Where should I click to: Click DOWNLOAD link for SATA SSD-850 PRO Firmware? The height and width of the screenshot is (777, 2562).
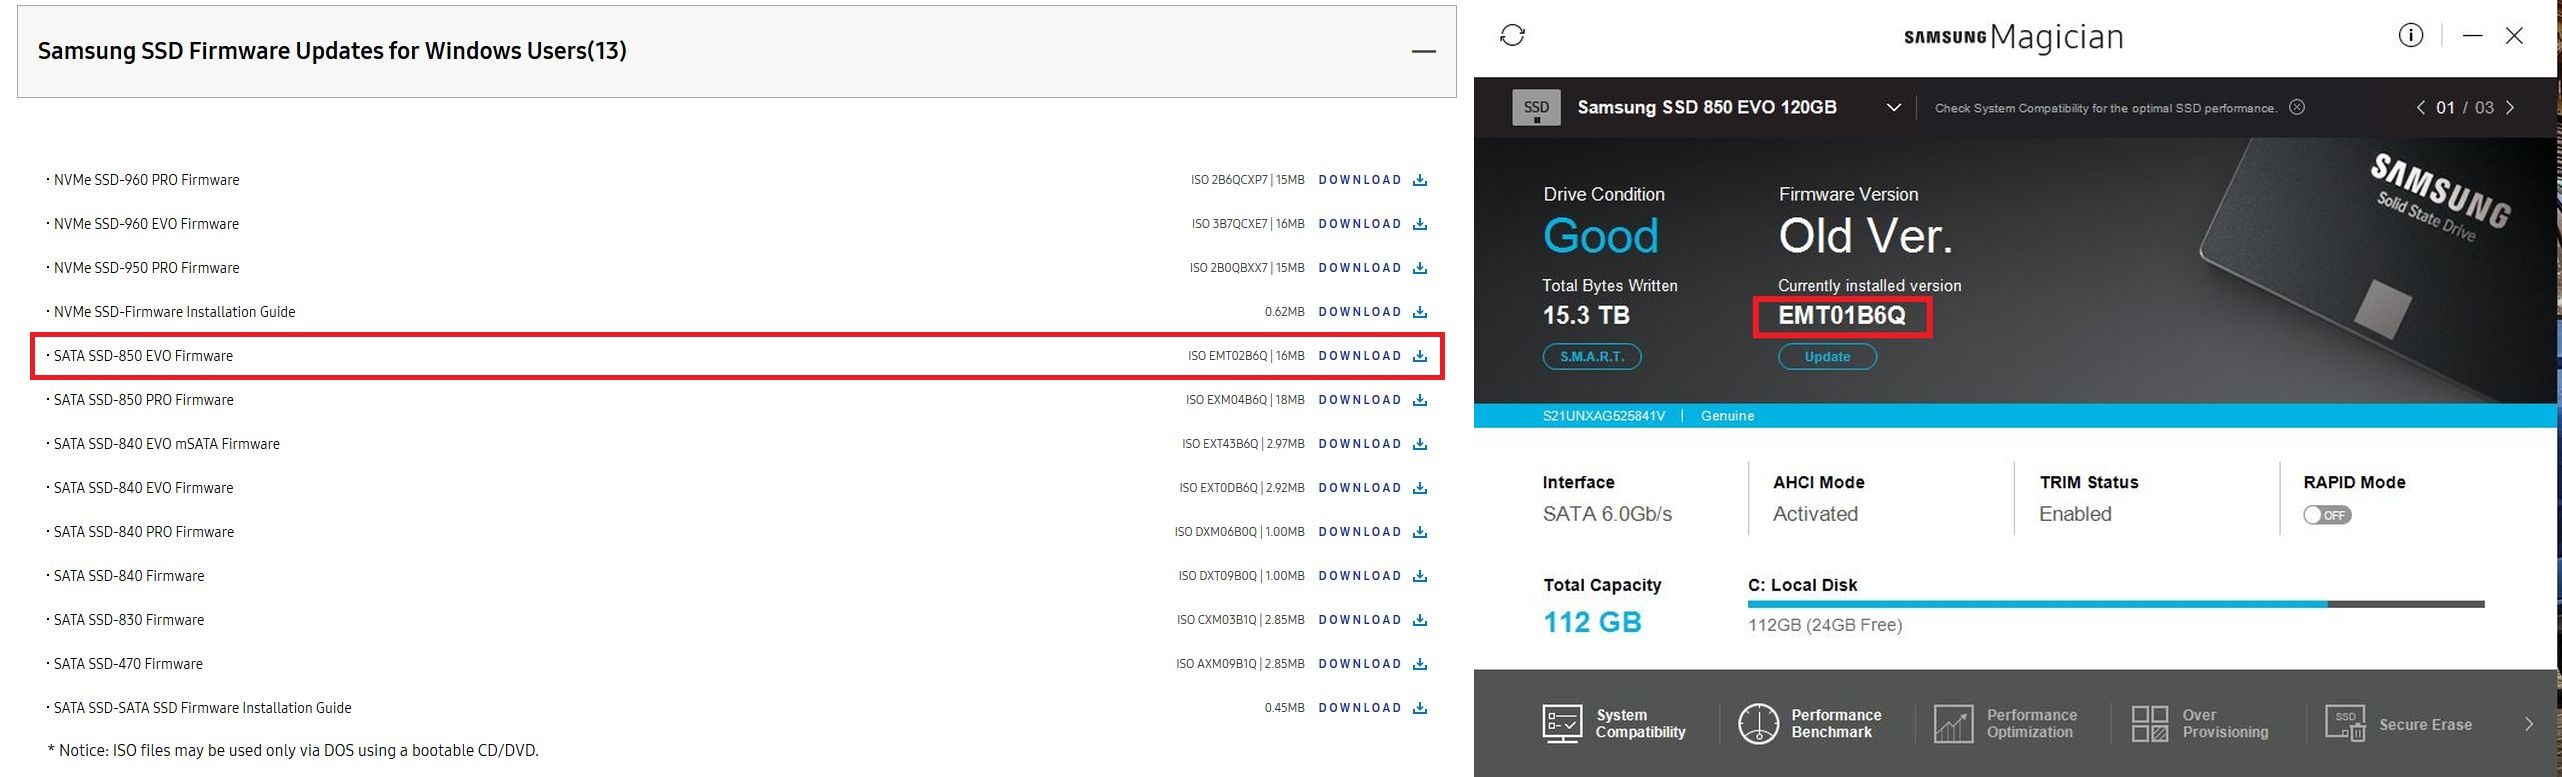point(1360,400)
